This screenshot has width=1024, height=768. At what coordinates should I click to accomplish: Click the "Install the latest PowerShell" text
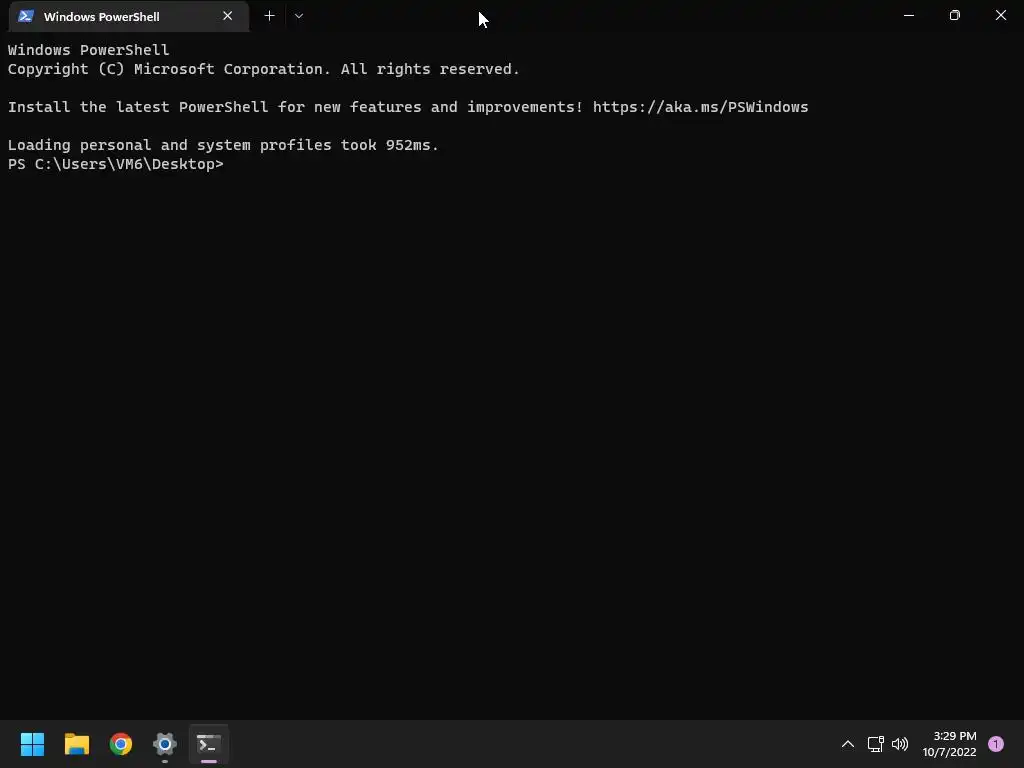point(138,107)
